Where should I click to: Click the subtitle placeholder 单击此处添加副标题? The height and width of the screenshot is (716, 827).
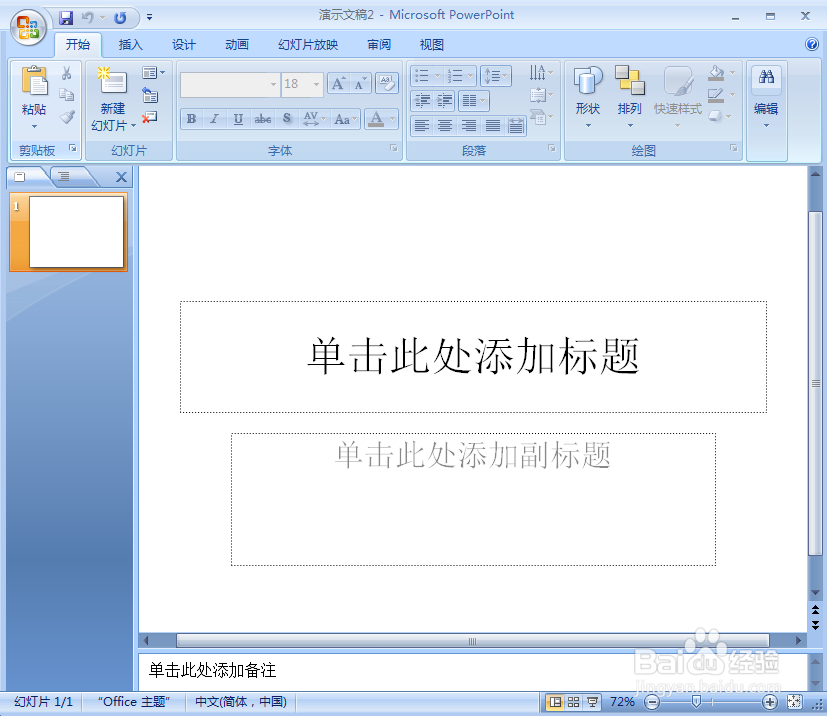473,499
